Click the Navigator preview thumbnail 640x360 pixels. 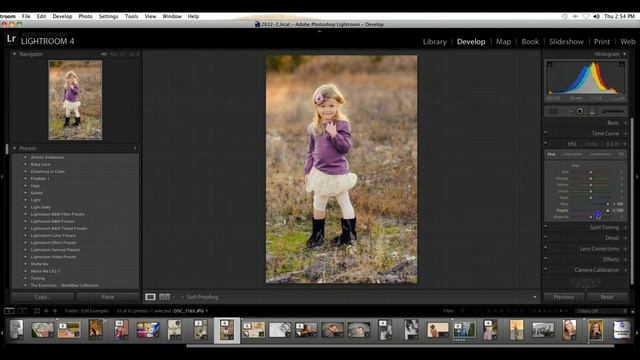(x=75, y=100)
